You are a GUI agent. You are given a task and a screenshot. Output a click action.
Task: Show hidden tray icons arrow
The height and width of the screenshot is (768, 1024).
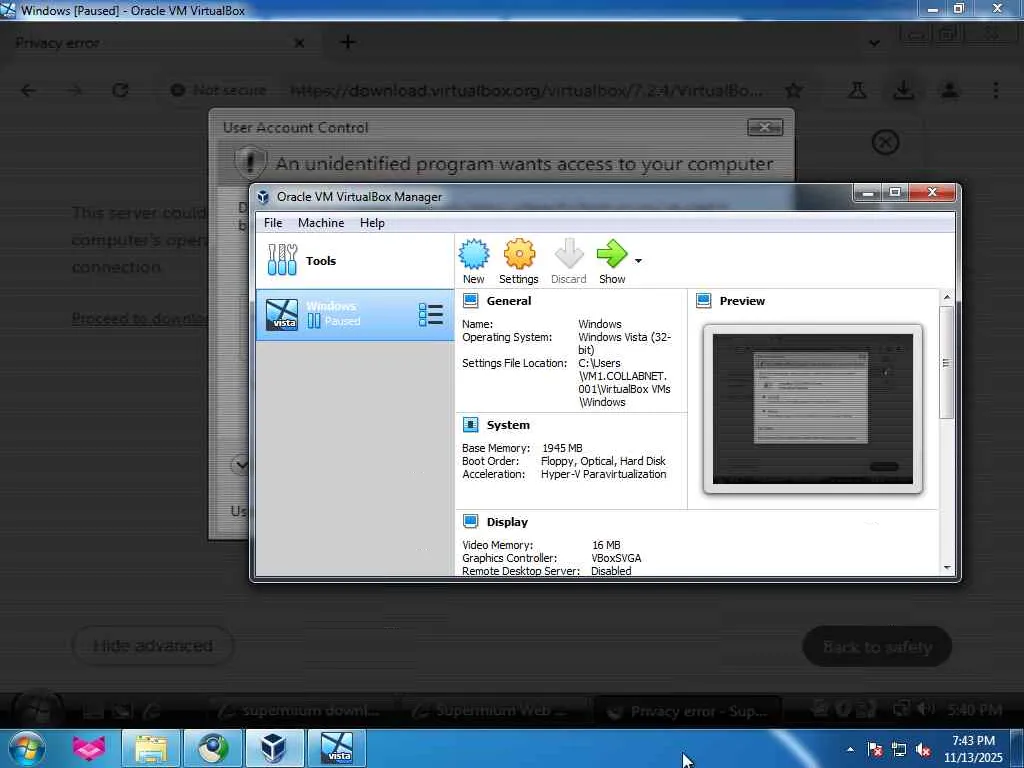(x=850, y=749)
